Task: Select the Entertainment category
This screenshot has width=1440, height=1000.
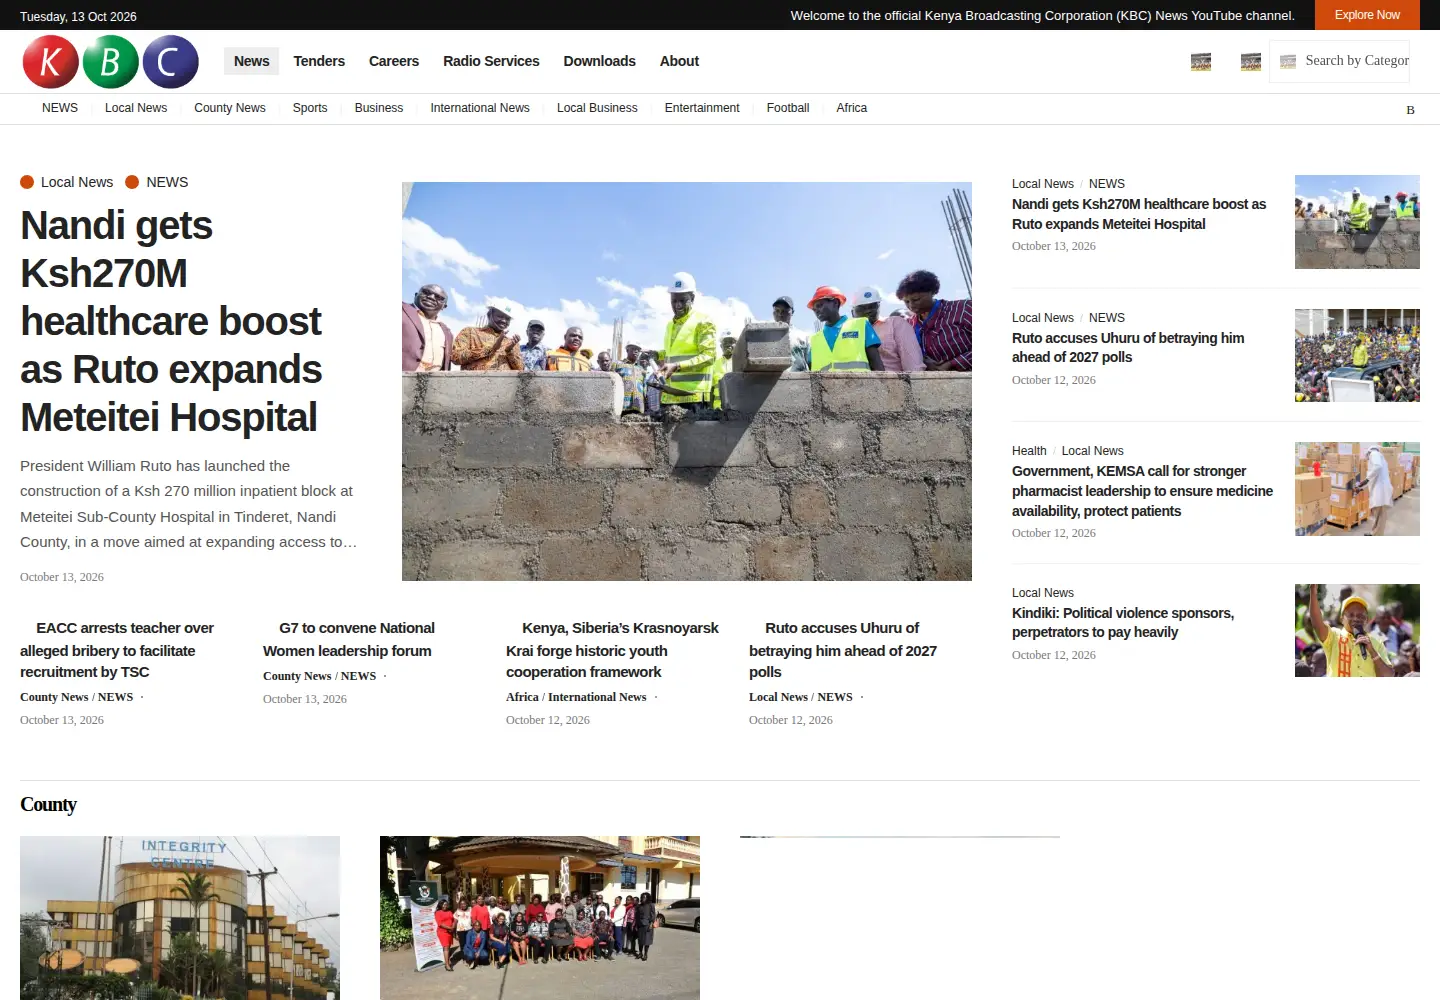Action: click(x=702, y=108)
